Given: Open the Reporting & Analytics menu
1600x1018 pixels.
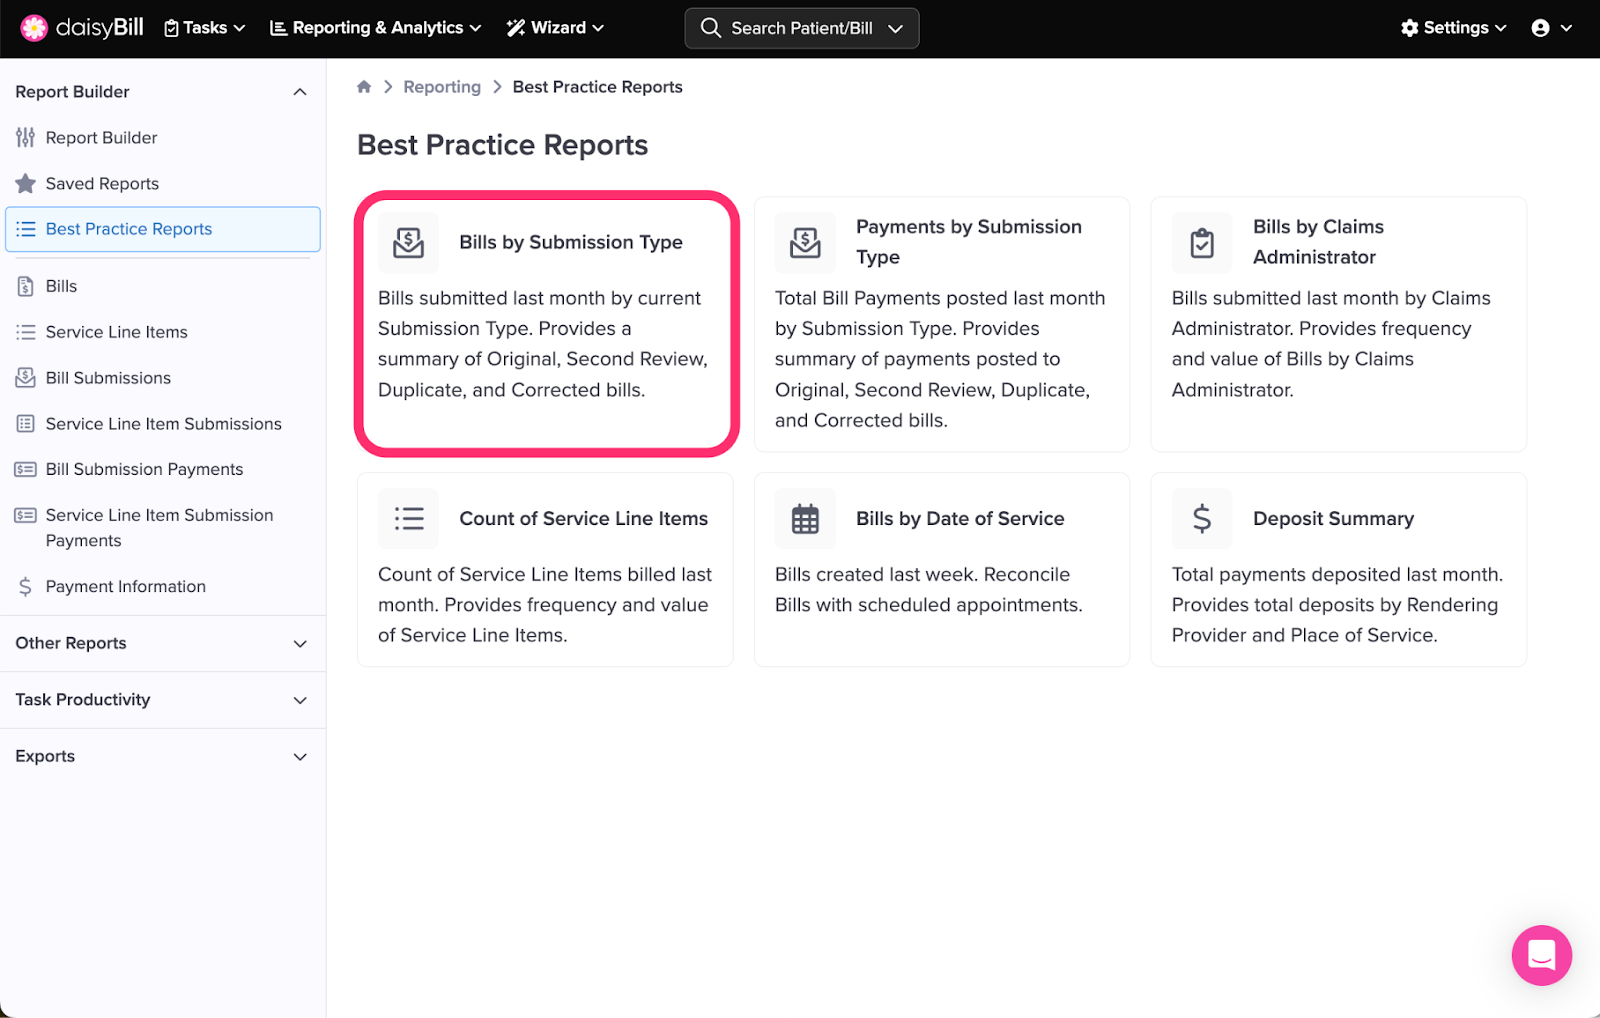Looking at the screenshot, I should tap(376, 28).
